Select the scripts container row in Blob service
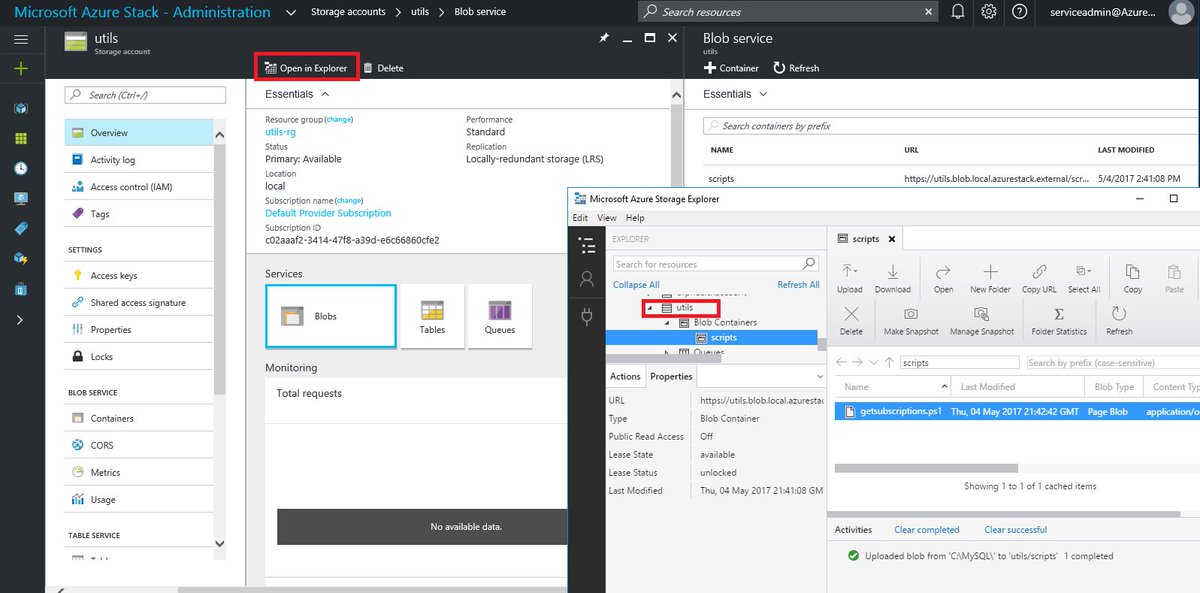Image resolution: width=1200 pixels, height=593 pixels. [950, 178]
